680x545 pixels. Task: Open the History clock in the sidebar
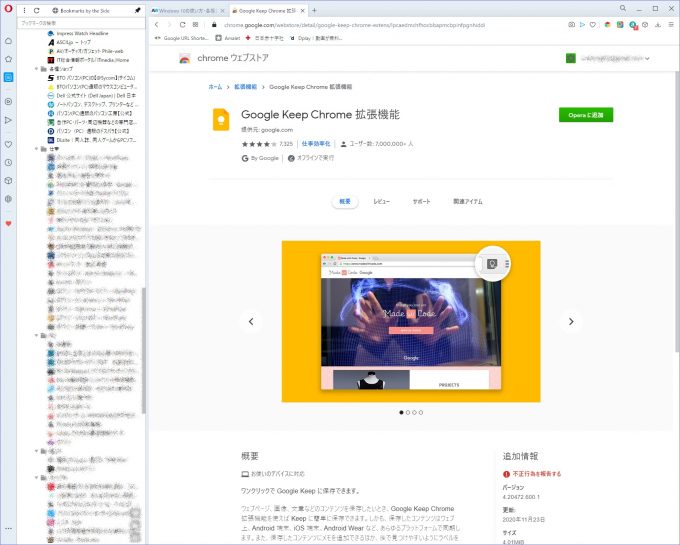pos(8,163)
